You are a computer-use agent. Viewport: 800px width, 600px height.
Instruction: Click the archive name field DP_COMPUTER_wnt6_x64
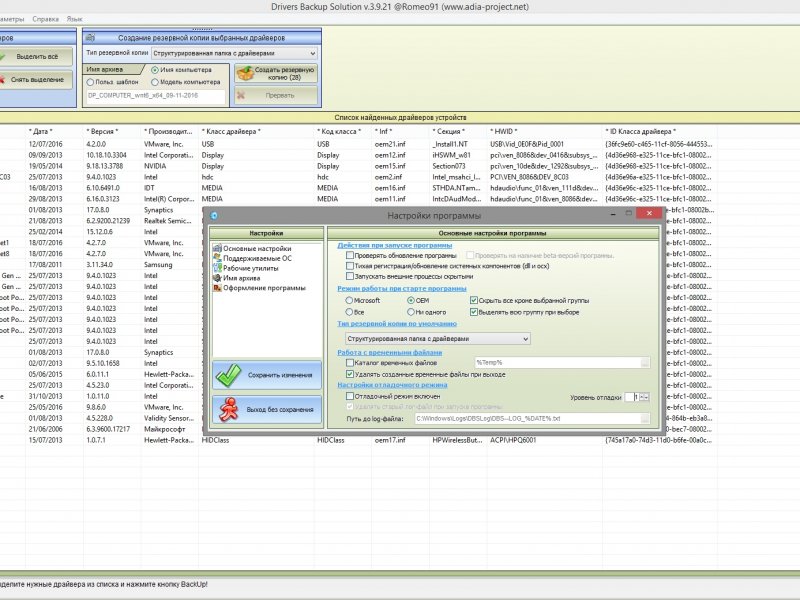coord(156,96)
